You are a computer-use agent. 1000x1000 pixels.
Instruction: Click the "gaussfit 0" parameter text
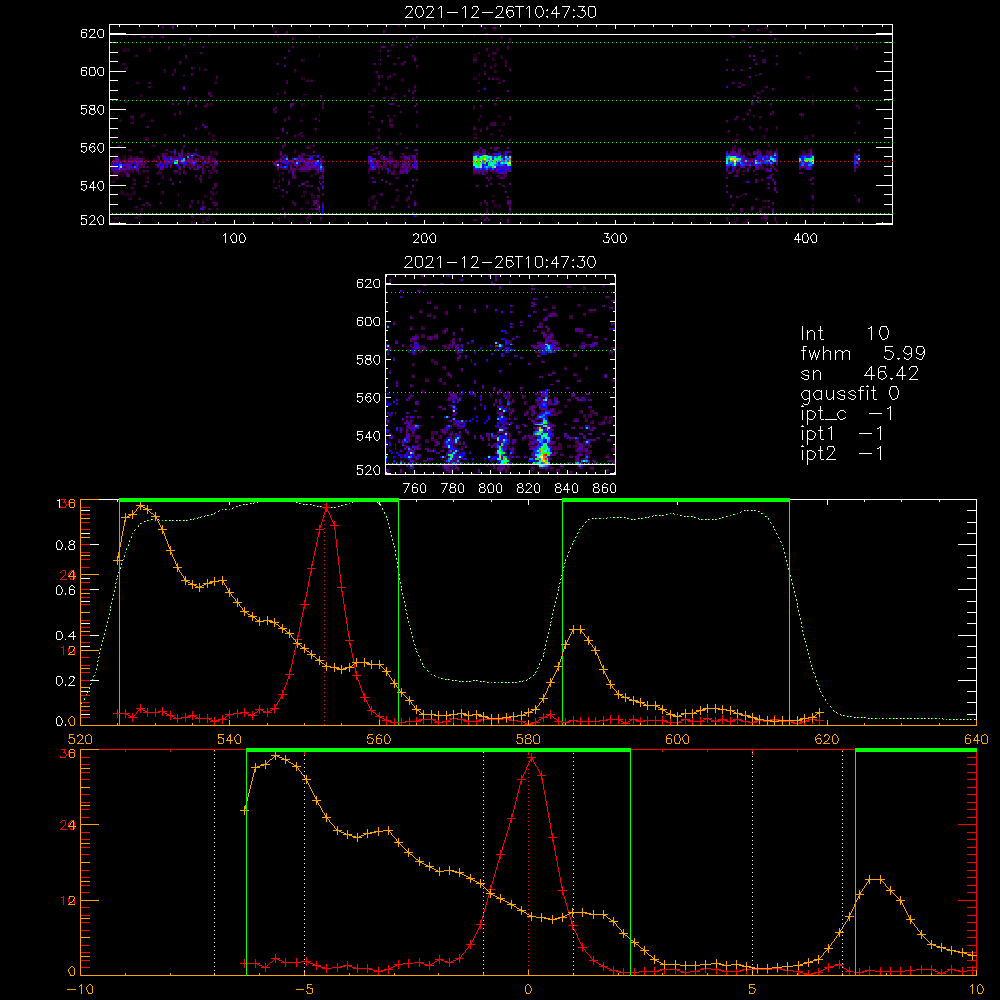pos(850,393)
